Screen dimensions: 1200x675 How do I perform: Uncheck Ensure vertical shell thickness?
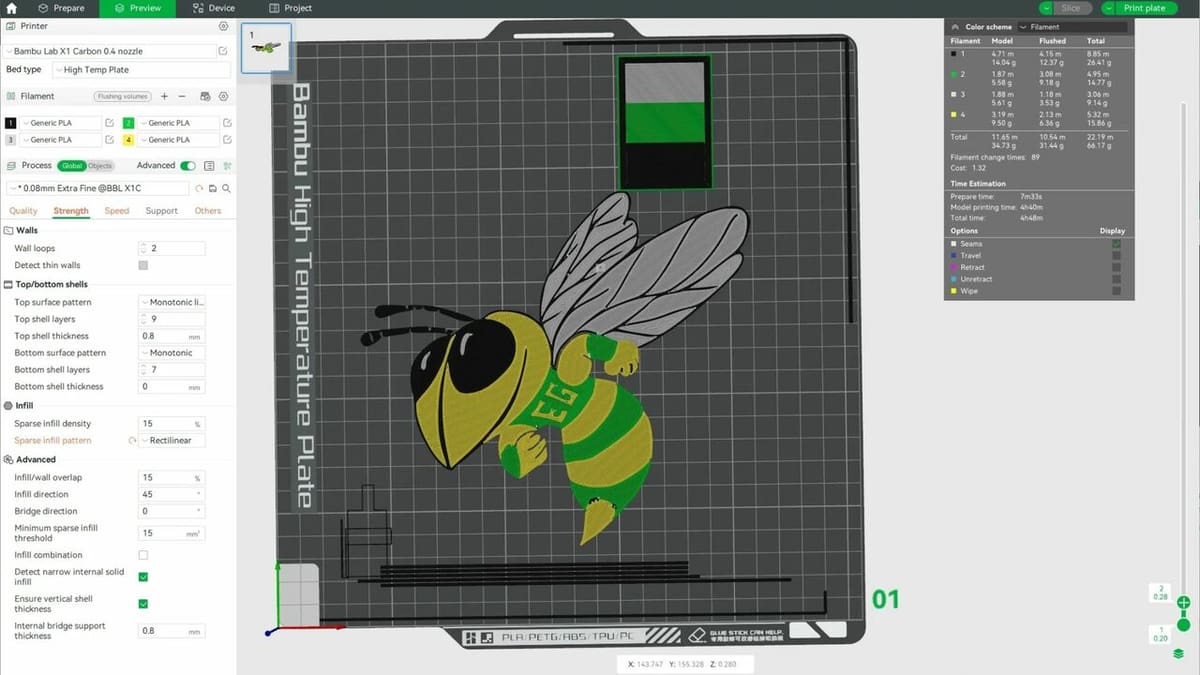pos(143,604)
